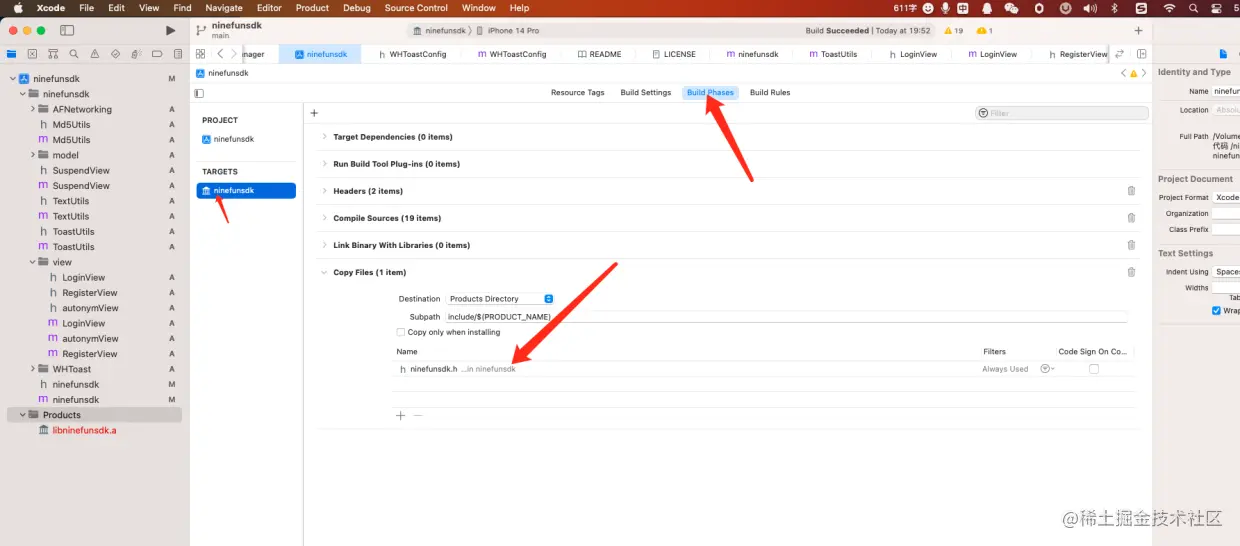Switch to the Resource Tags tab
Image resolution: width=1240 pixels, height=546 pixels.
pyautogui.click(x=578, y=93)
